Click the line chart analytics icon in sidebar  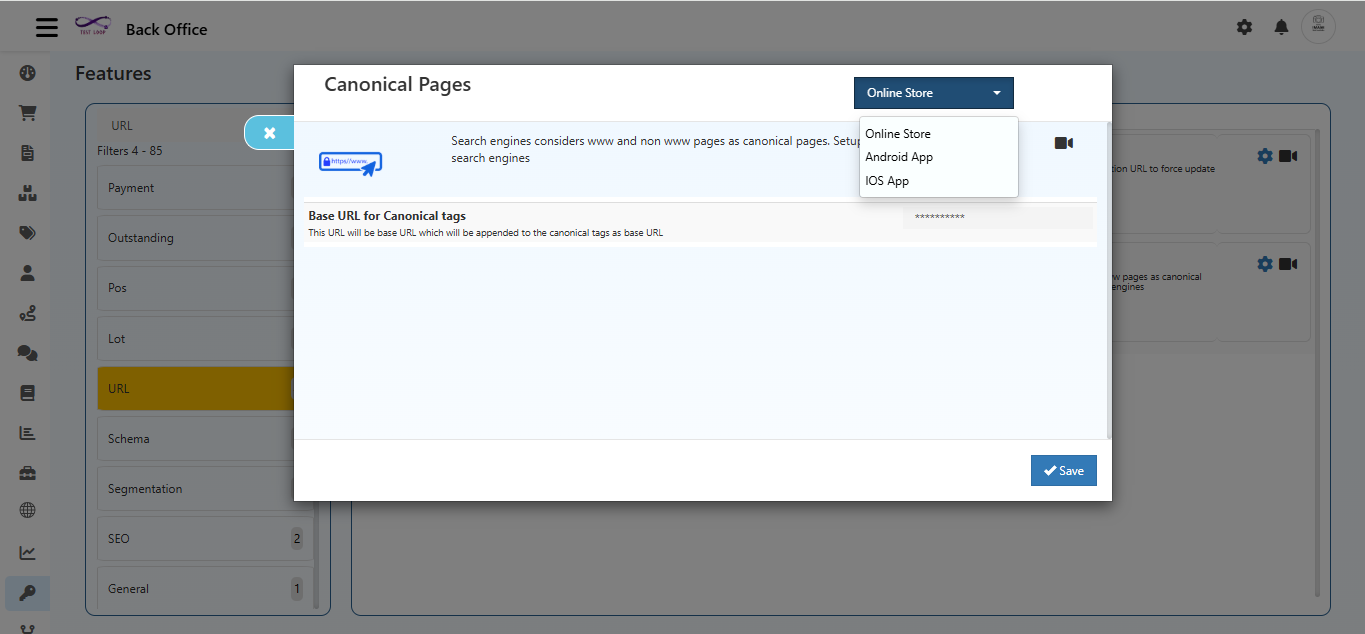point(27,551)
